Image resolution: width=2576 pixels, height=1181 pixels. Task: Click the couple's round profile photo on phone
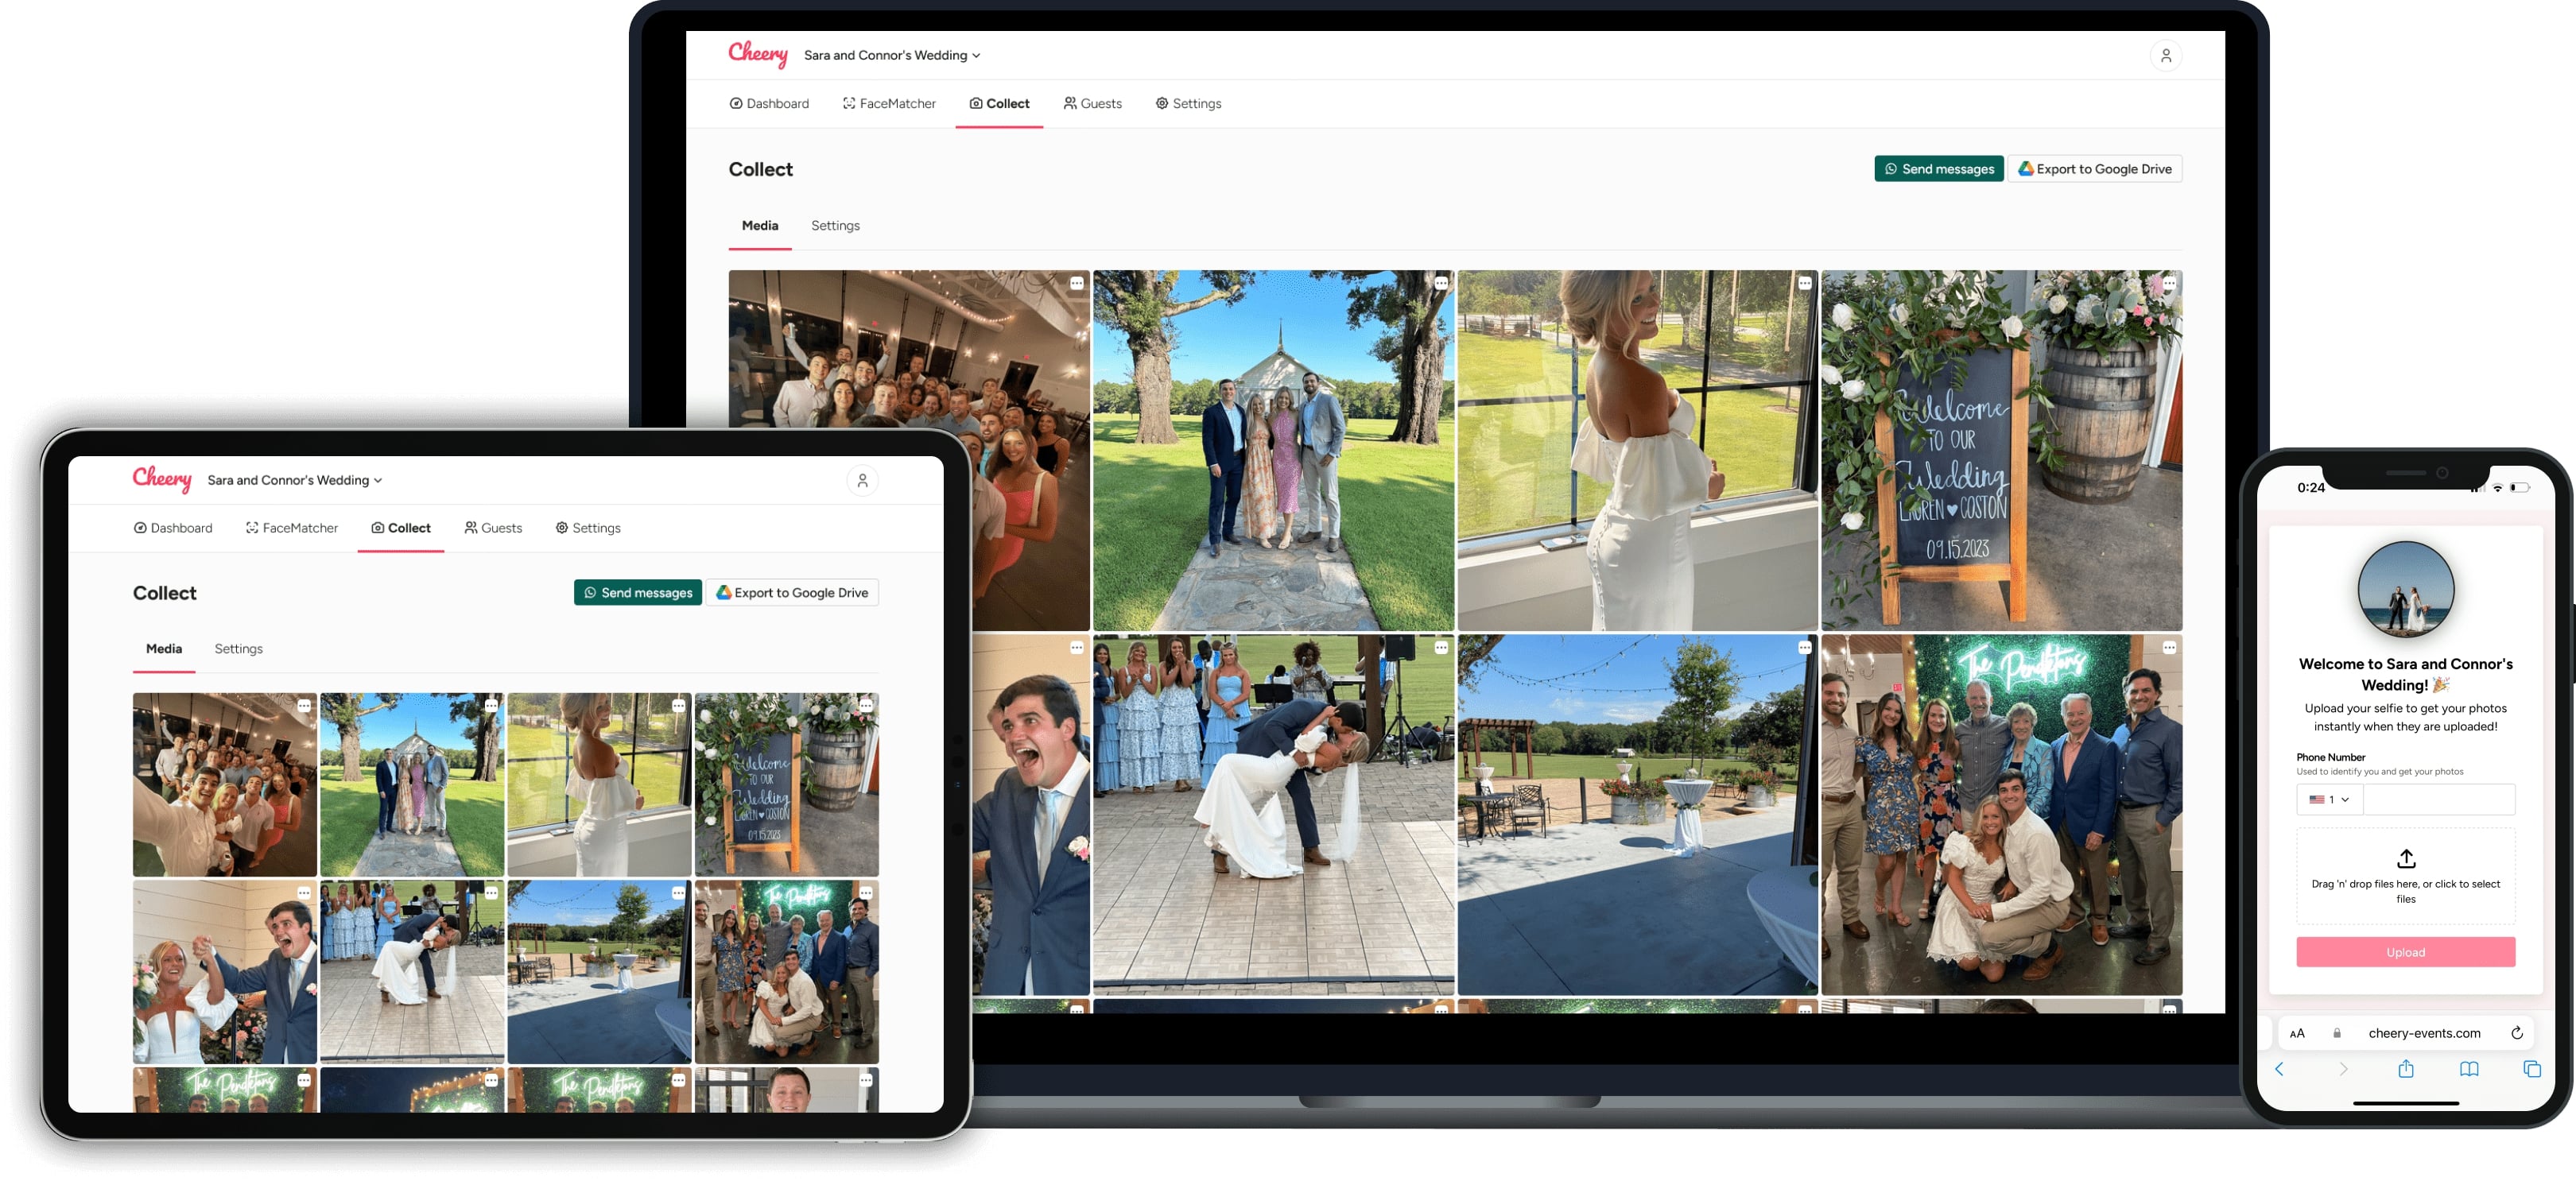click(x=2405, y=590)
